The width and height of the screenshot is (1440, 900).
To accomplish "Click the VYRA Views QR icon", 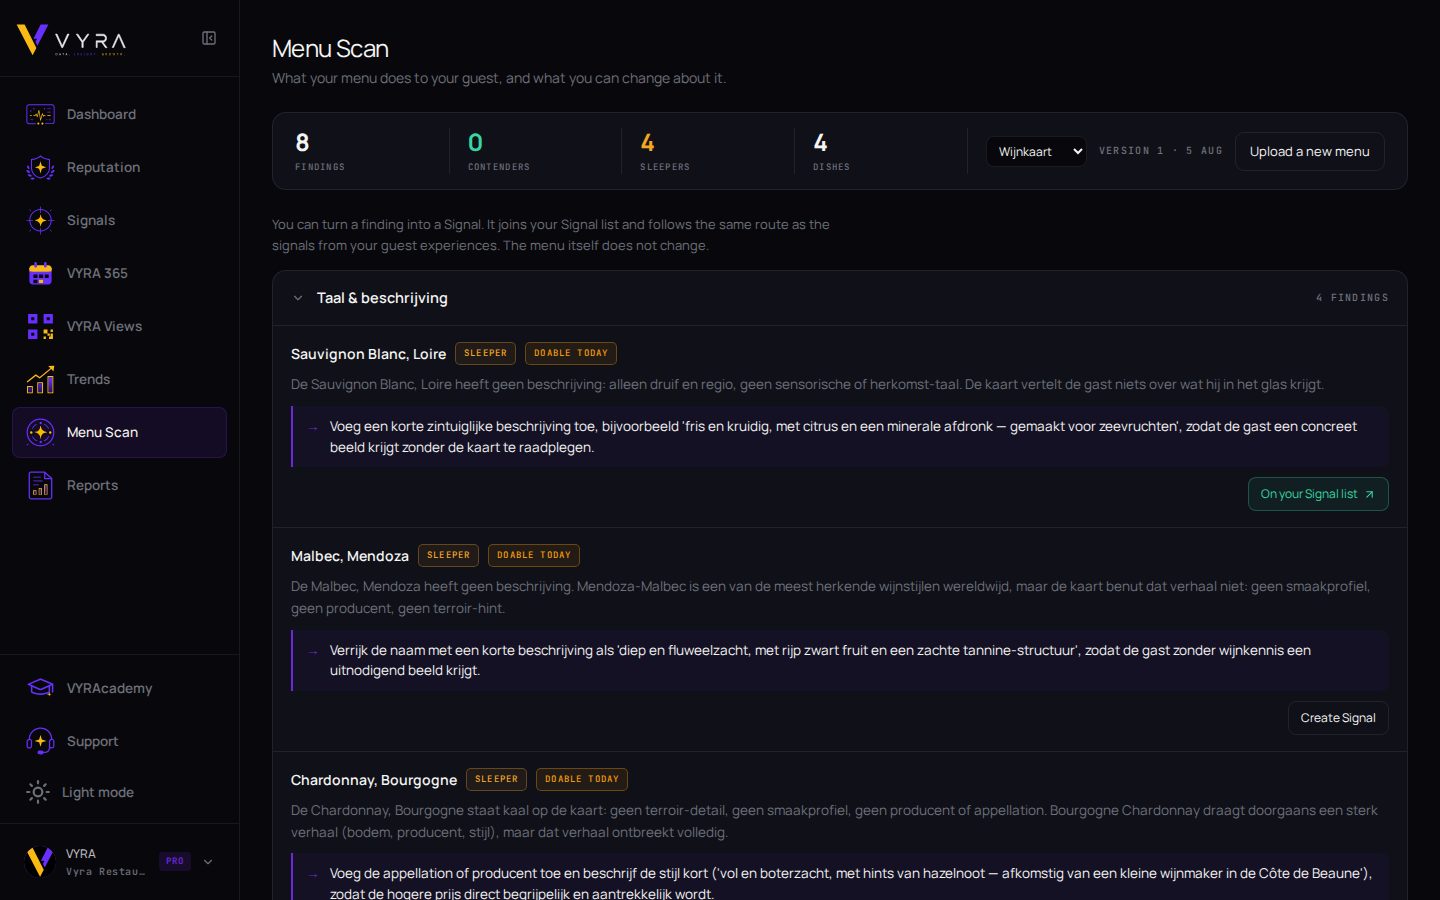I will [x=40, y=327].
